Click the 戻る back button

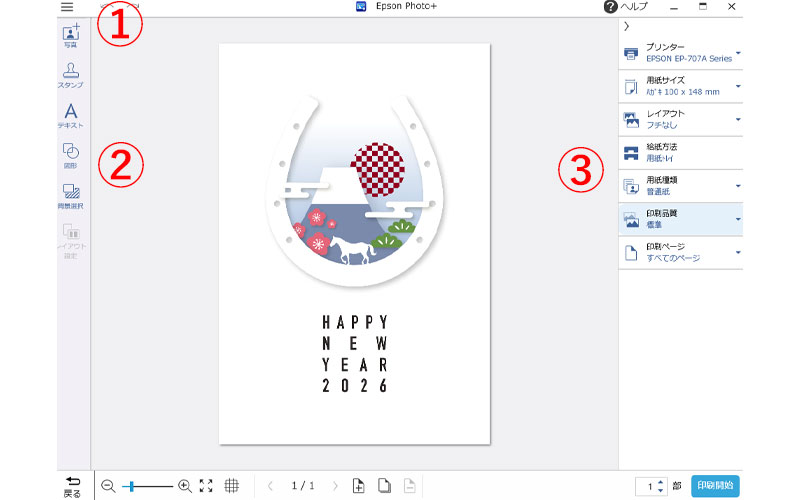tap(72, 486)
